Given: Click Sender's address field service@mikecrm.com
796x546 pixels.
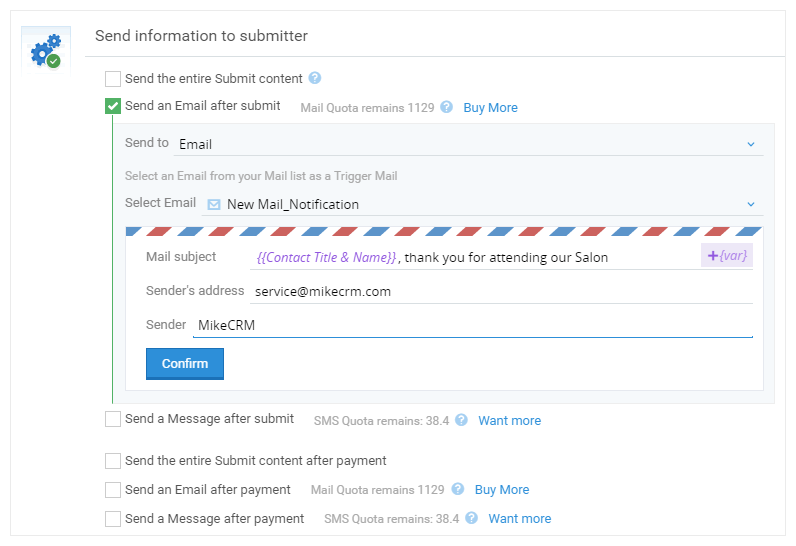Looking at the screenshot, I should (x=501, y=291).
